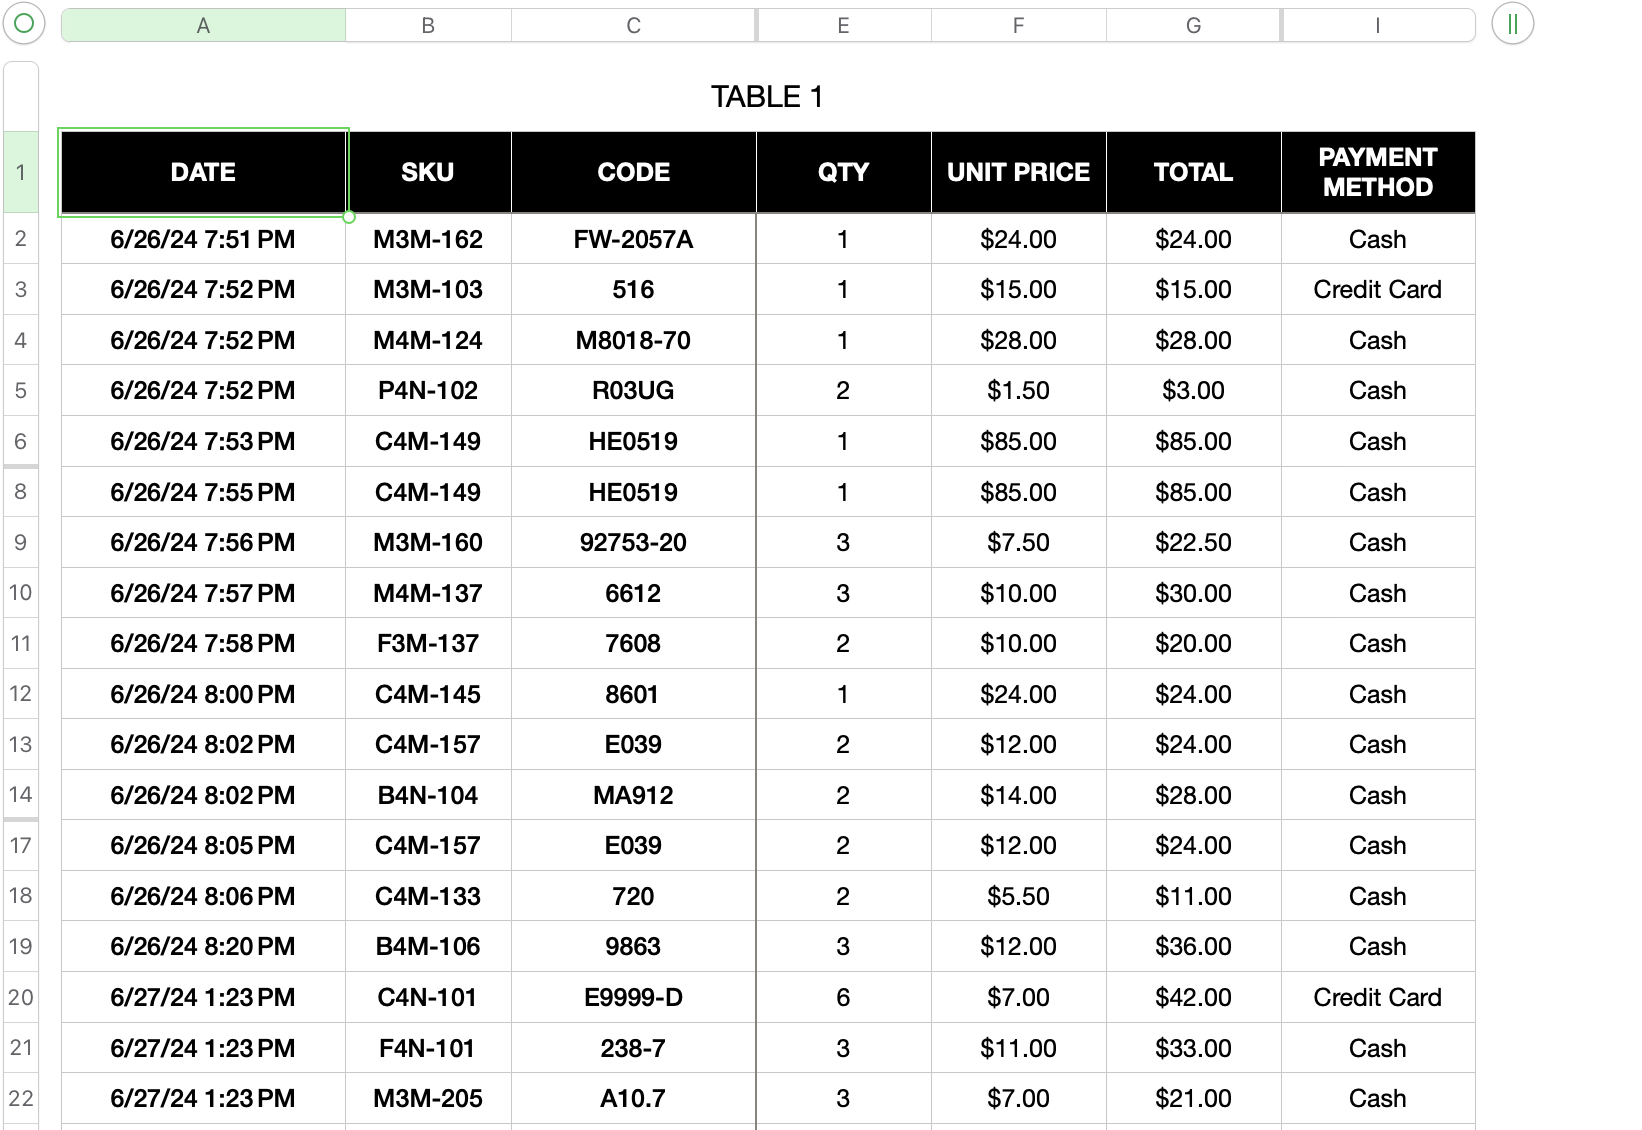Select column I header
Image resolution: width=1642 pixels, height=1130 pixels.
(1377, 26)
